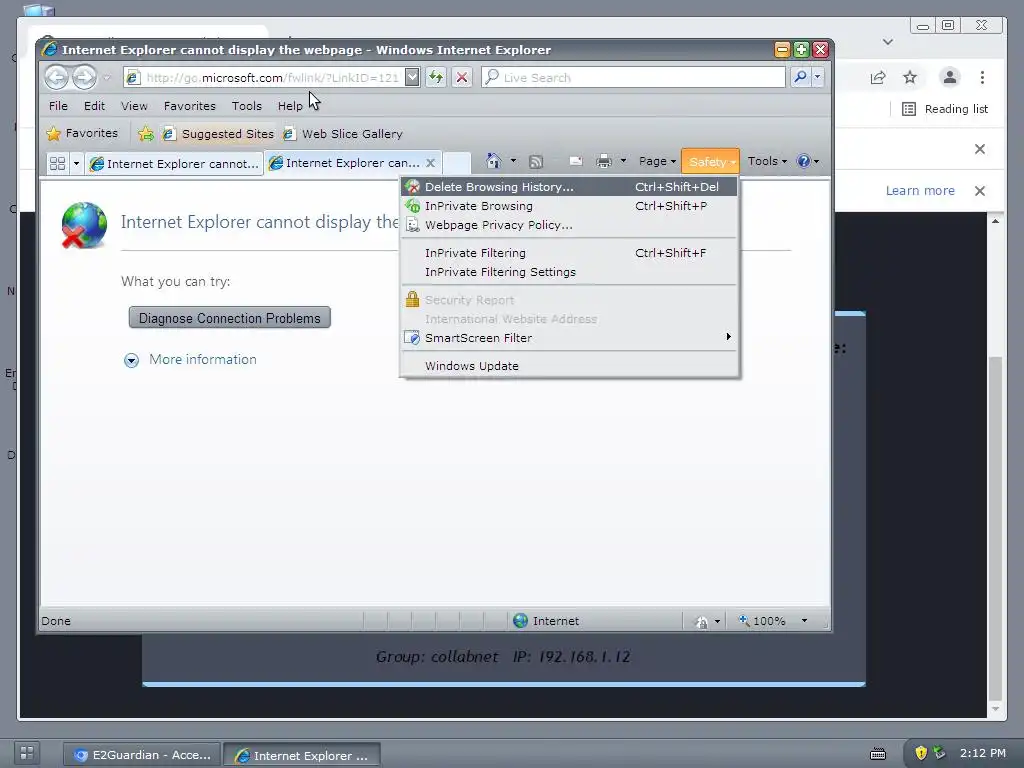
Task: Click the IE Back navigation arrow
Action: coord(57,78)
